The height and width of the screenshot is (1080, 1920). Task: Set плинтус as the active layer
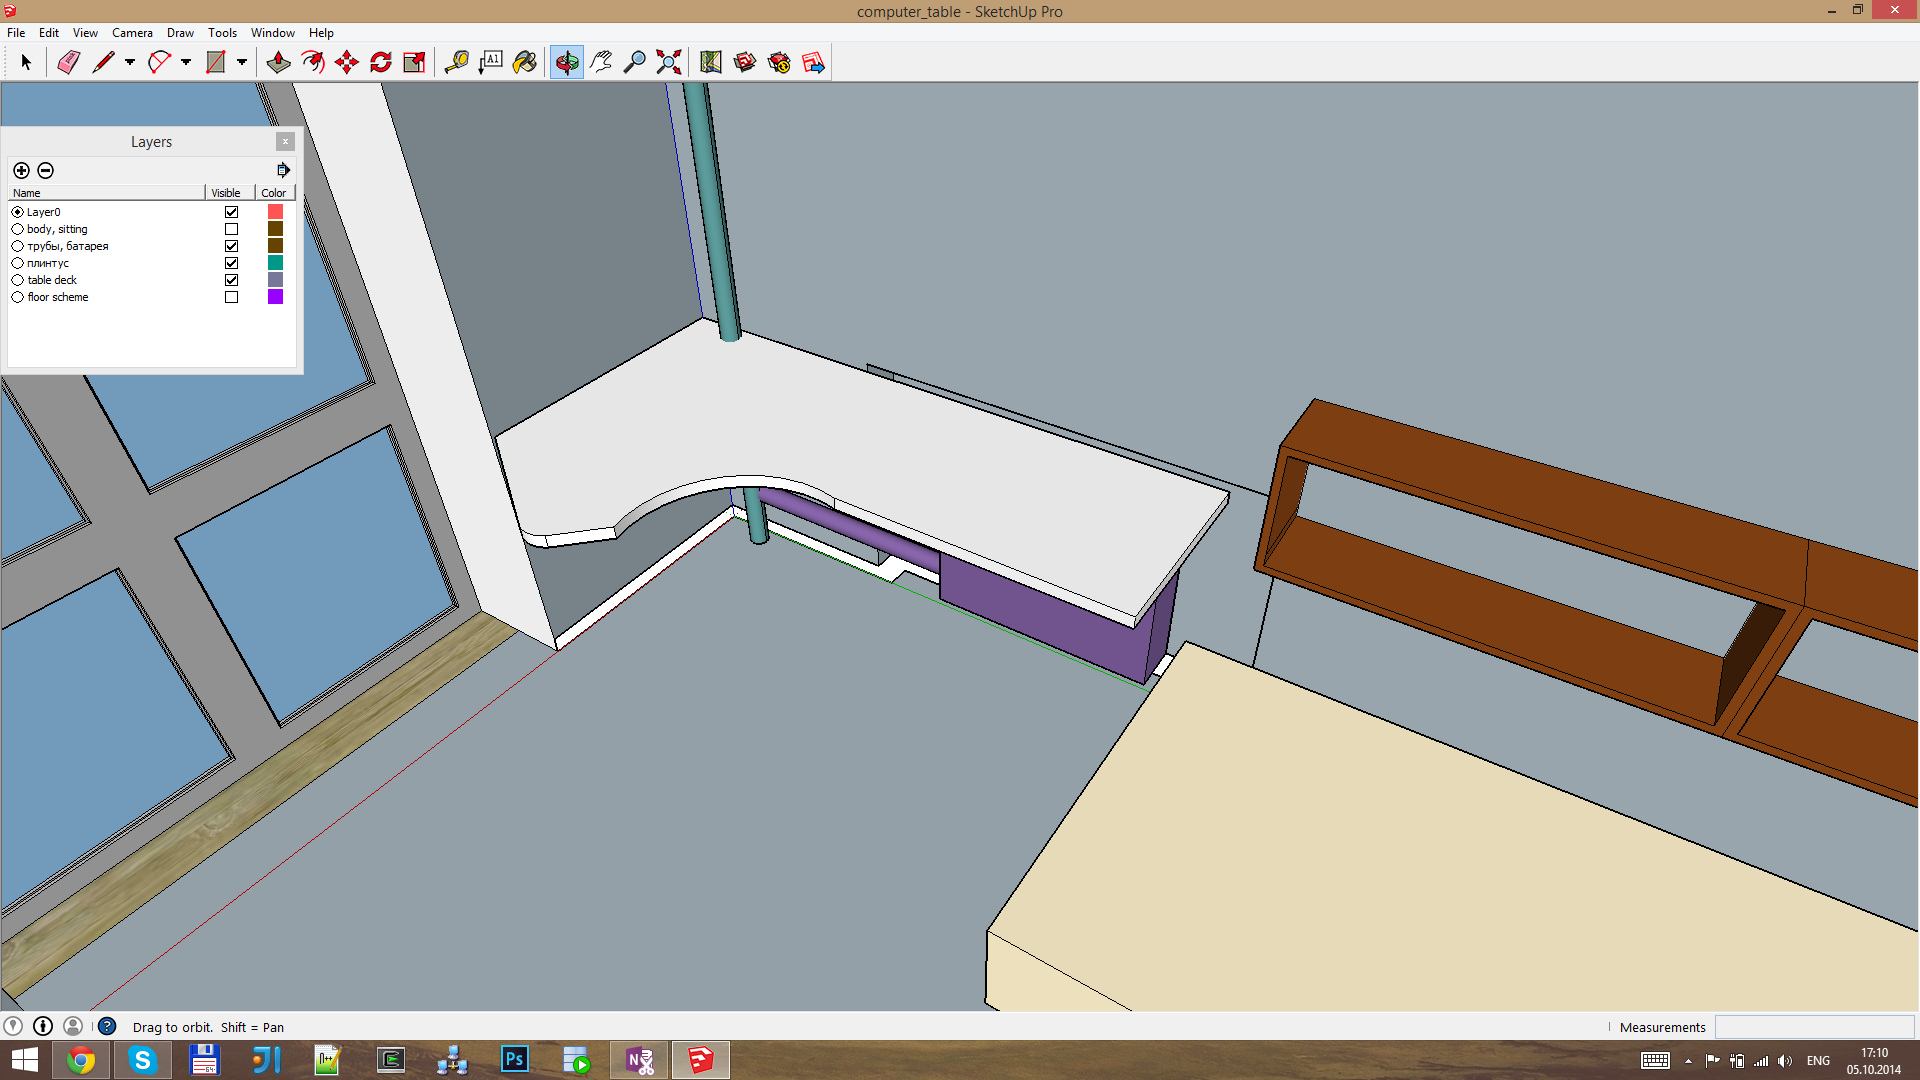tap(17, 263)
